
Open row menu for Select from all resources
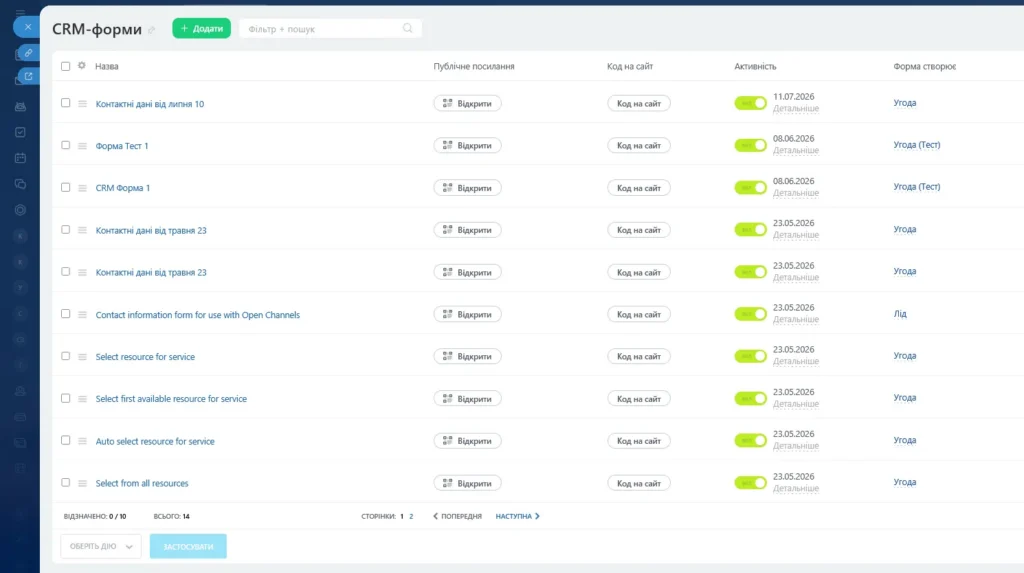[82, 483]
